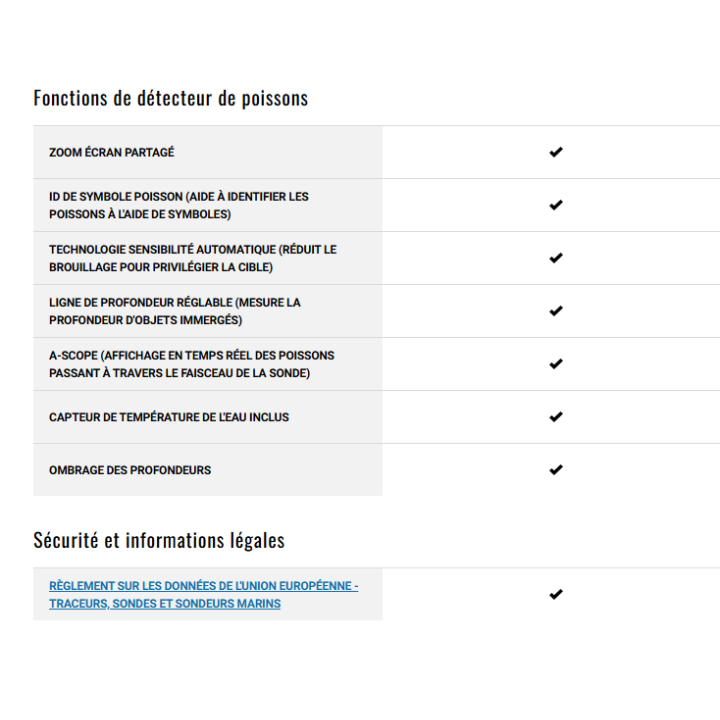Image resolution: width=720 pixels, height=720 pixels.
Task: Click the Technologie sensibilité automatique checkmark
Action: tap(556, 258)
